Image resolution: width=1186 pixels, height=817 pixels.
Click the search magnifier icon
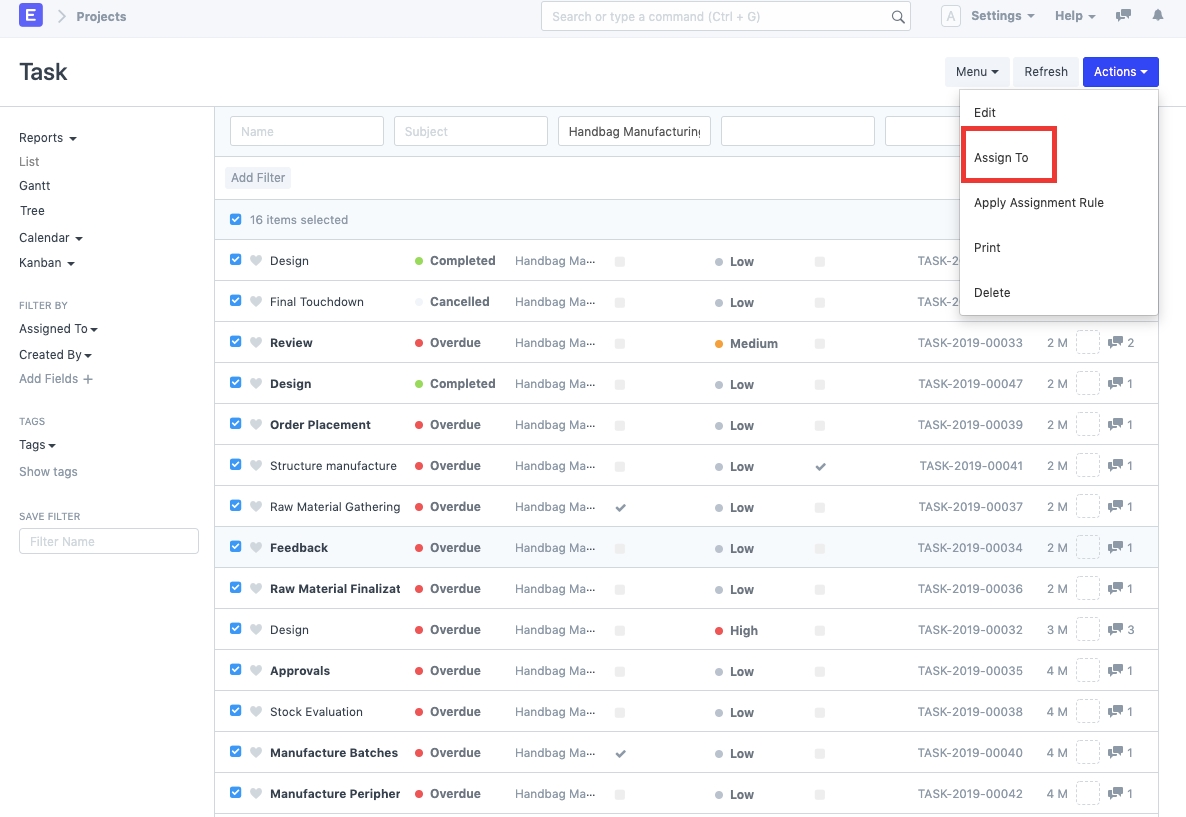(897, 17)
